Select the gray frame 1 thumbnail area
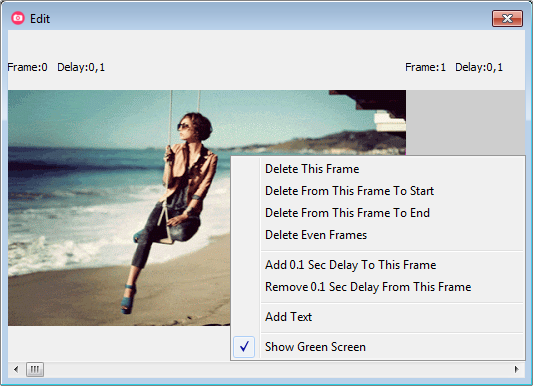 (466, 122)
